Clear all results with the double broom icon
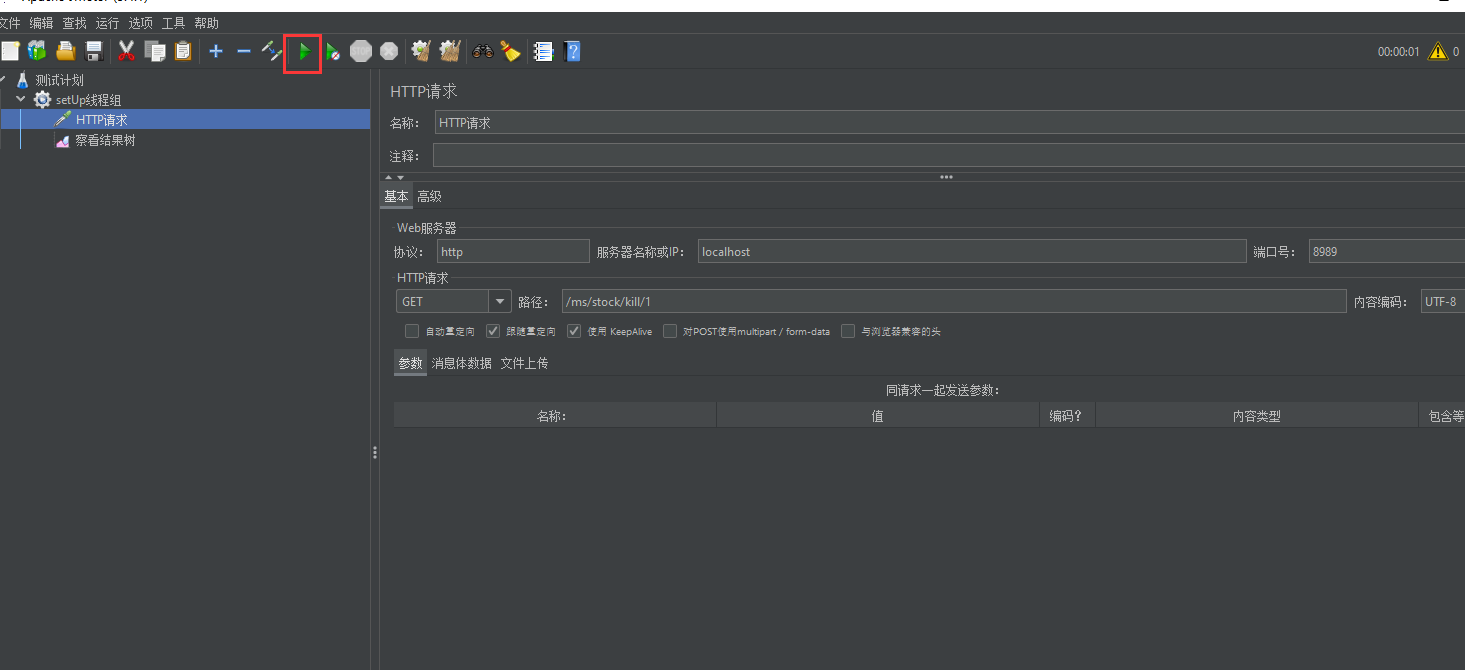1465x670 pixels. coord(450,51)
